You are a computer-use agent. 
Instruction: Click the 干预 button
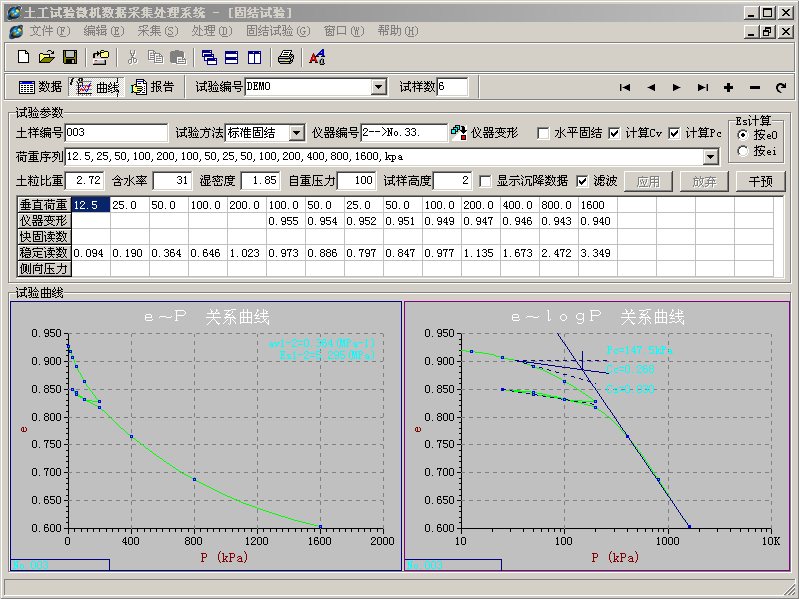coord(760,181)
